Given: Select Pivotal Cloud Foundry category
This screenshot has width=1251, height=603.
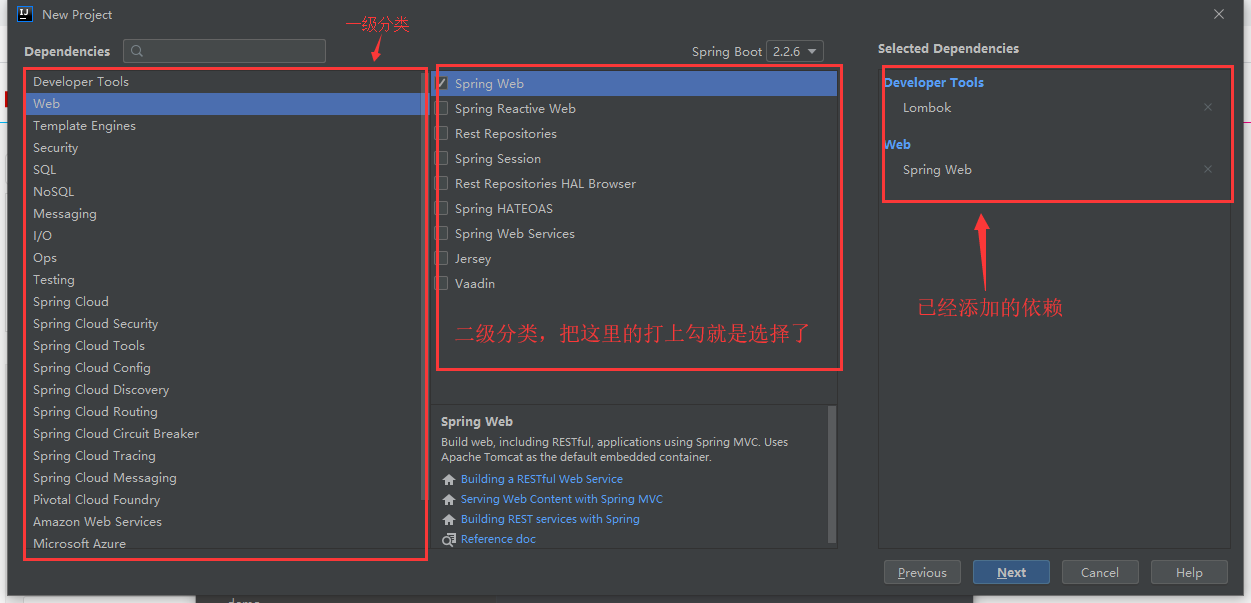Looking at the screenshot, I should (x=223, y=500).
